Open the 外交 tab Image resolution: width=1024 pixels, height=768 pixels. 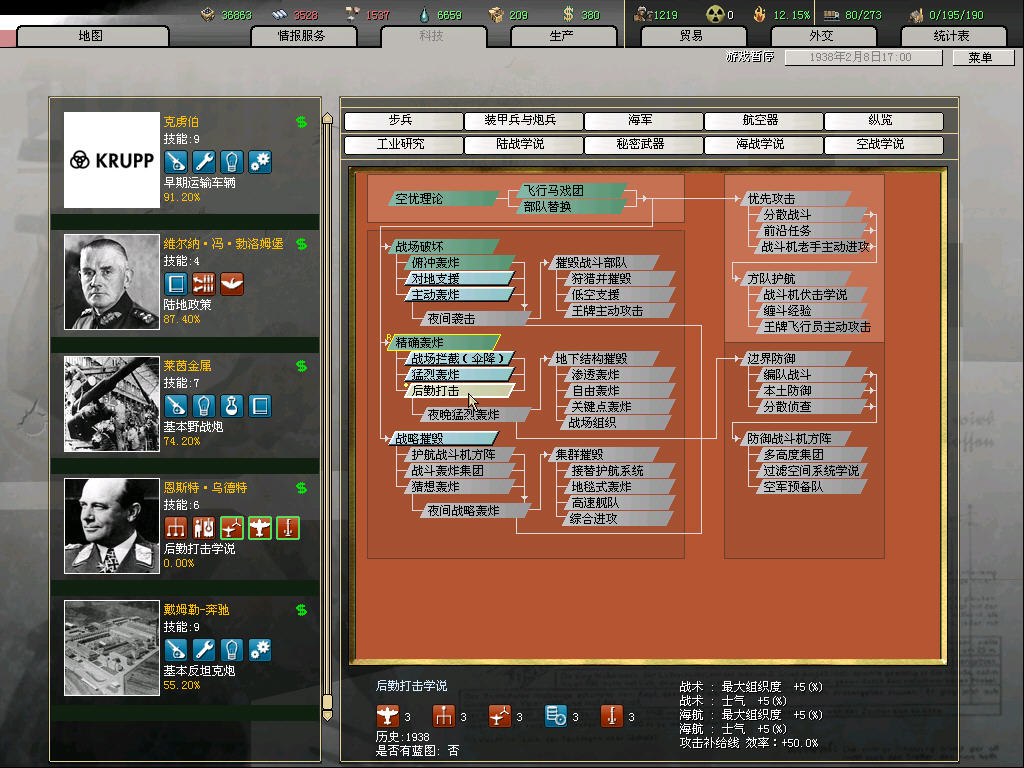[820, 36]
